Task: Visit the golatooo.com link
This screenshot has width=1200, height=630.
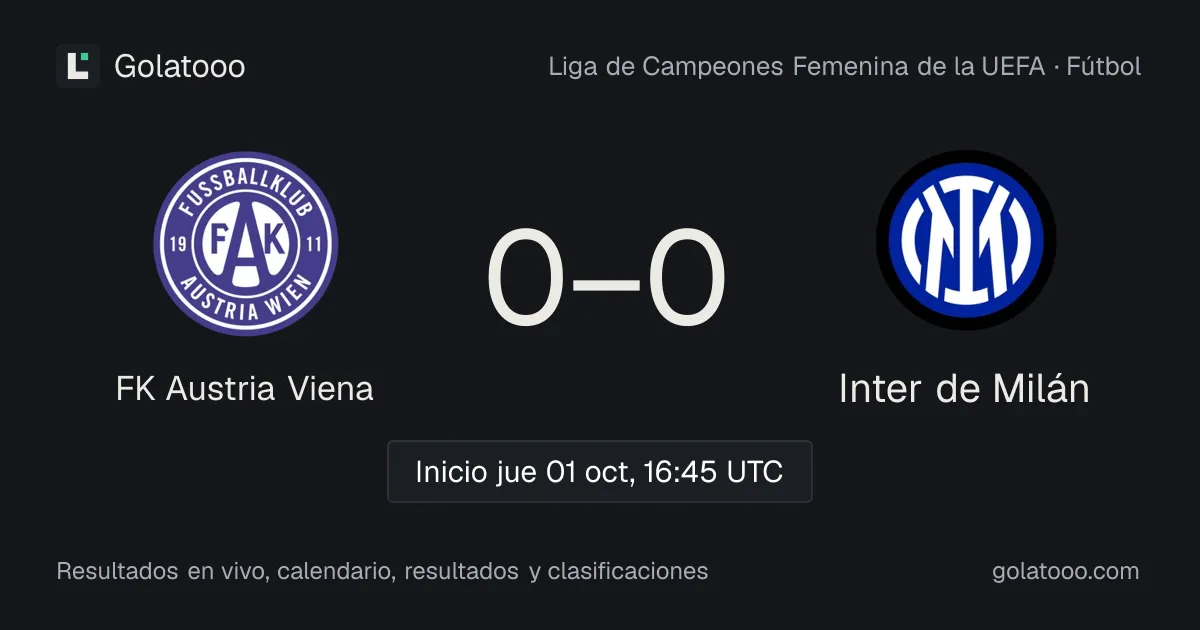Action: [x=1066, y=572]
